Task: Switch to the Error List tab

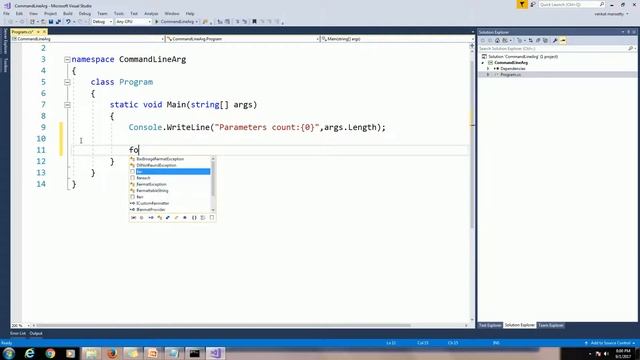Action: (18, 333)
